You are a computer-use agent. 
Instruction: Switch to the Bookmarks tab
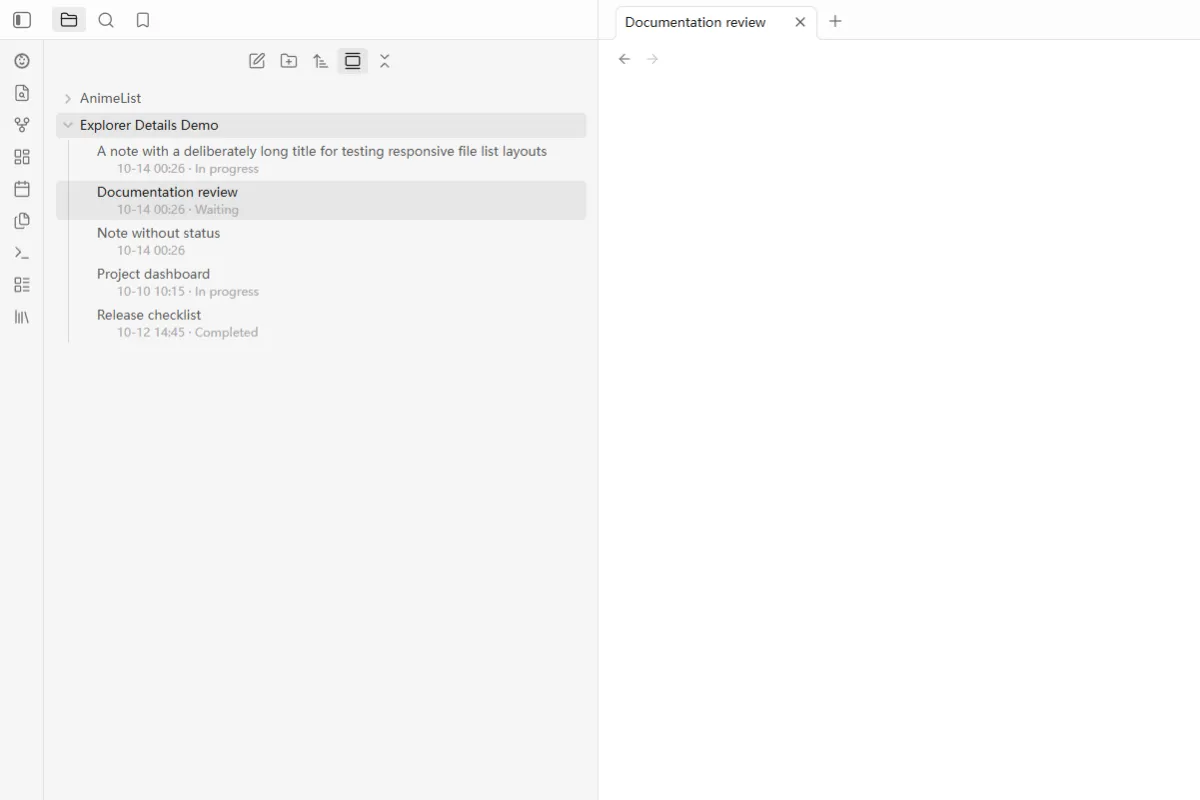[143, 20]
